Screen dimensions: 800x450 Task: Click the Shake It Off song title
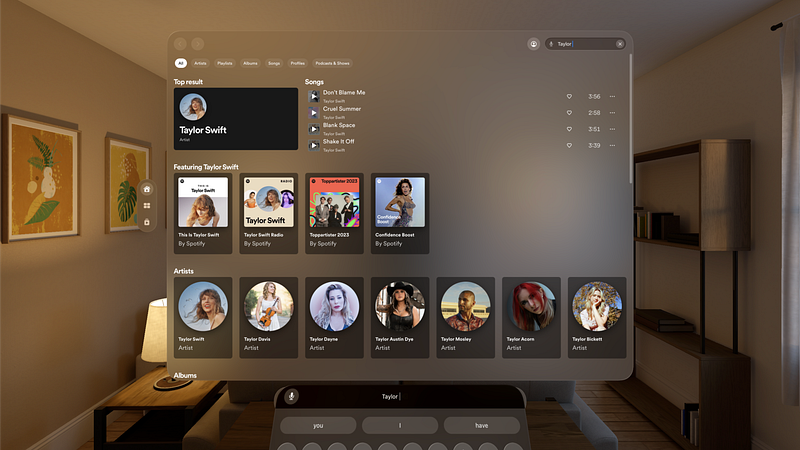point(338,142)
